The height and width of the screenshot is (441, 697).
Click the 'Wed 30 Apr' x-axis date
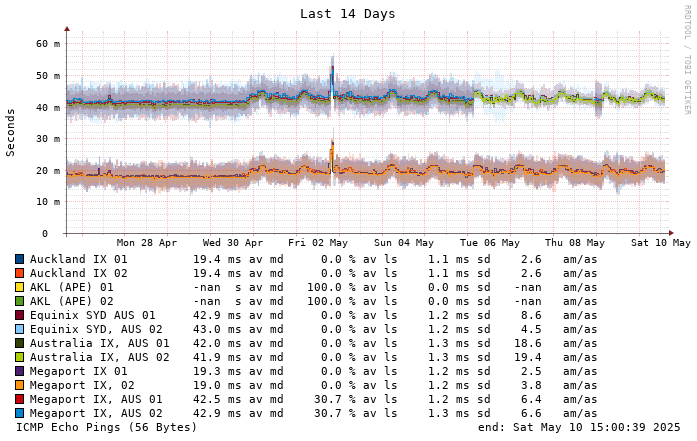pyautogui.click(x=232, y=243)
